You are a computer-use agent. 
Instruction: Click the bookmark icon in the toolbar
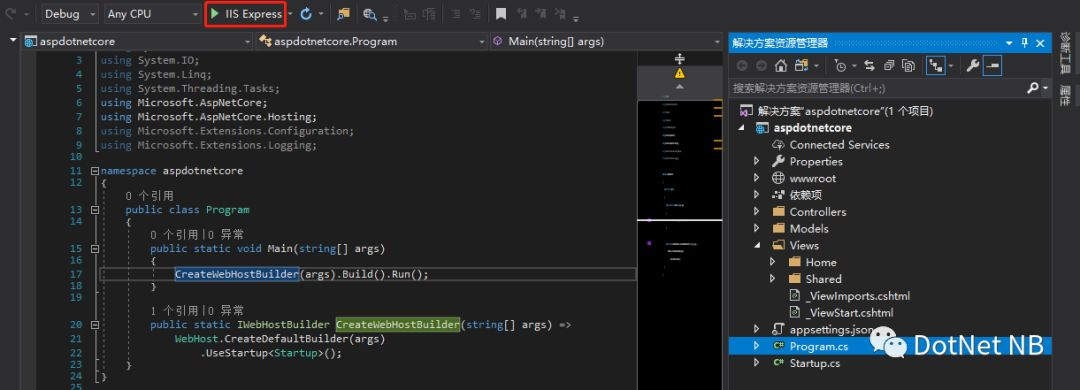point(501,14)
